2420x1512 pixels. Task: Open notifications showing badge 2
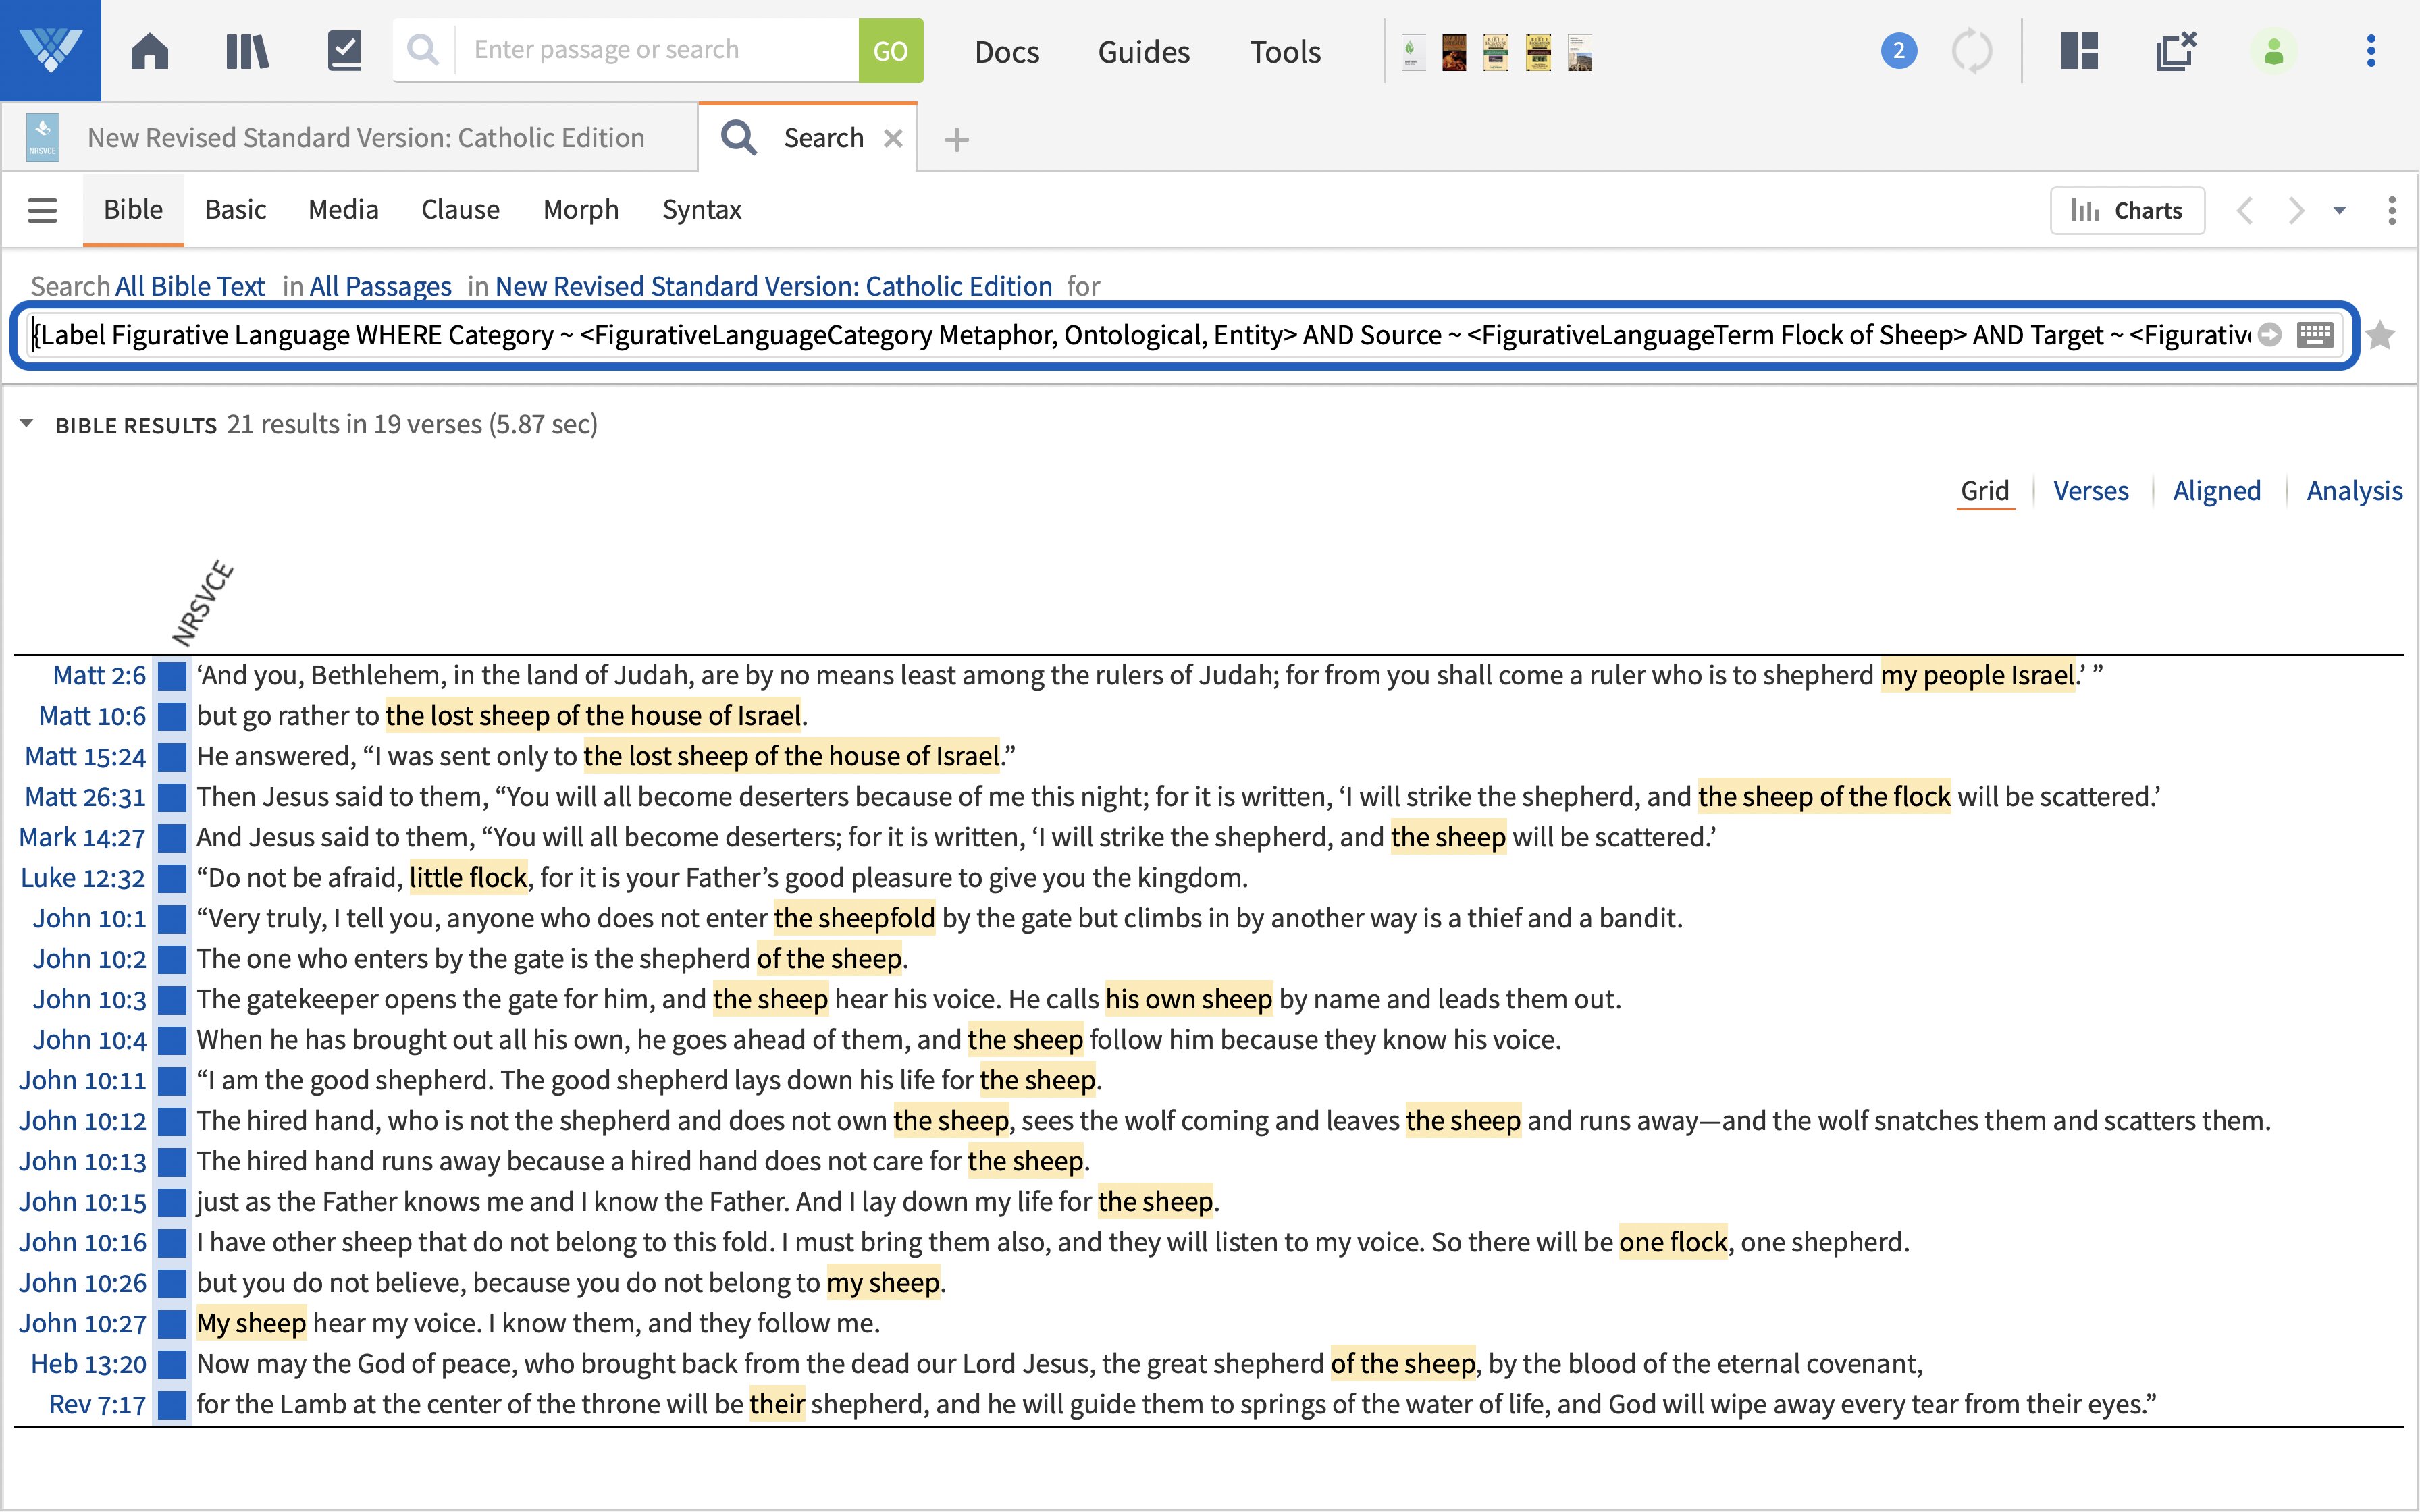tap(1897, 50)
